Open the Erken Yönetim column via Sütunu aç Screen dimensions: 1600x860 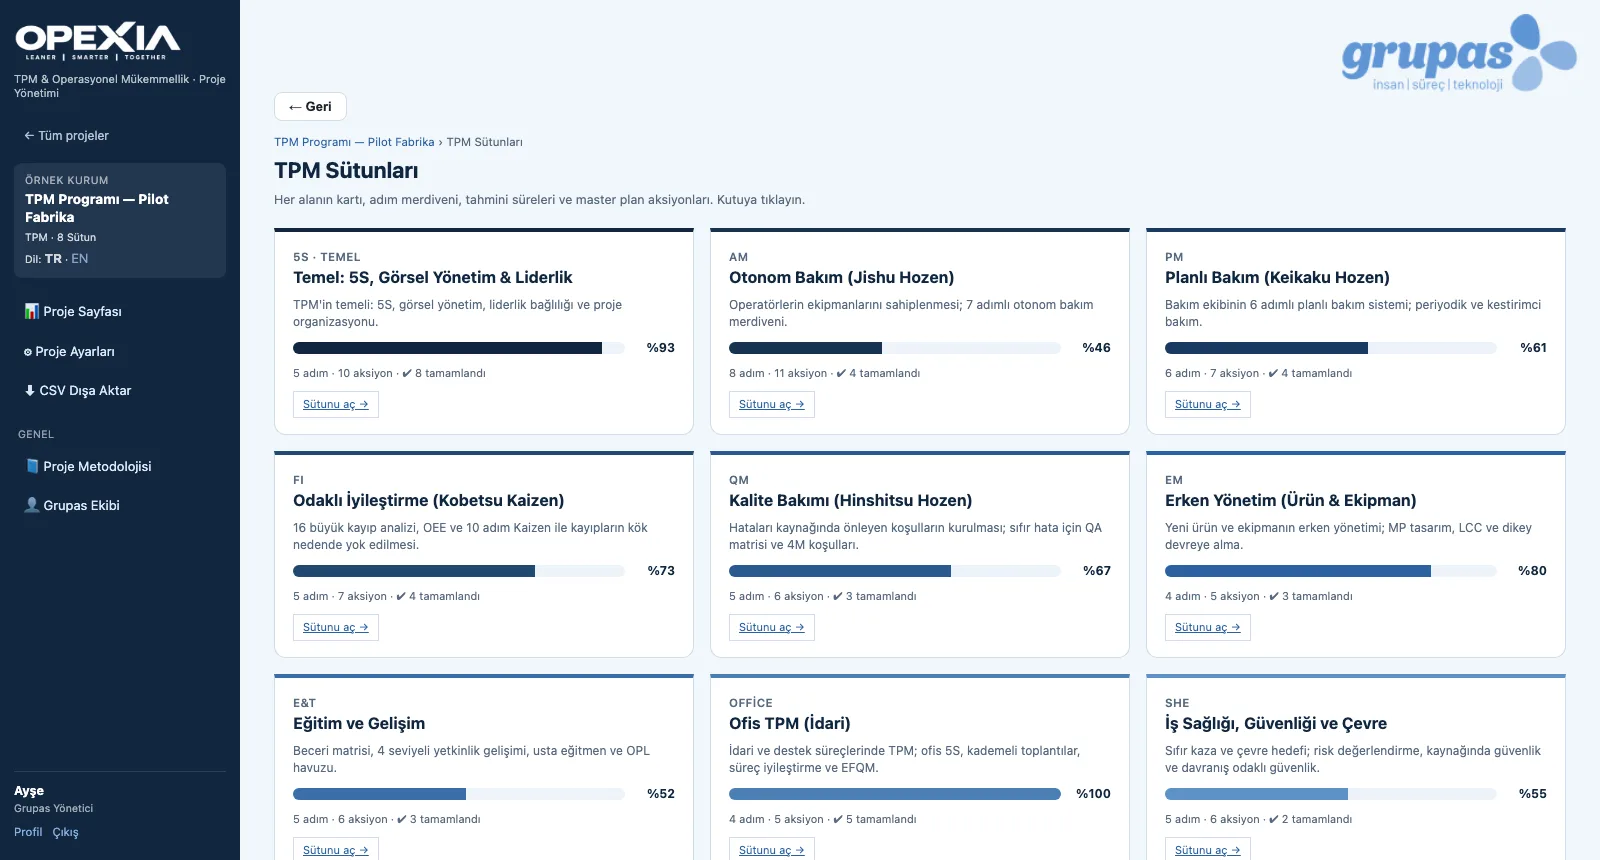1208,627
